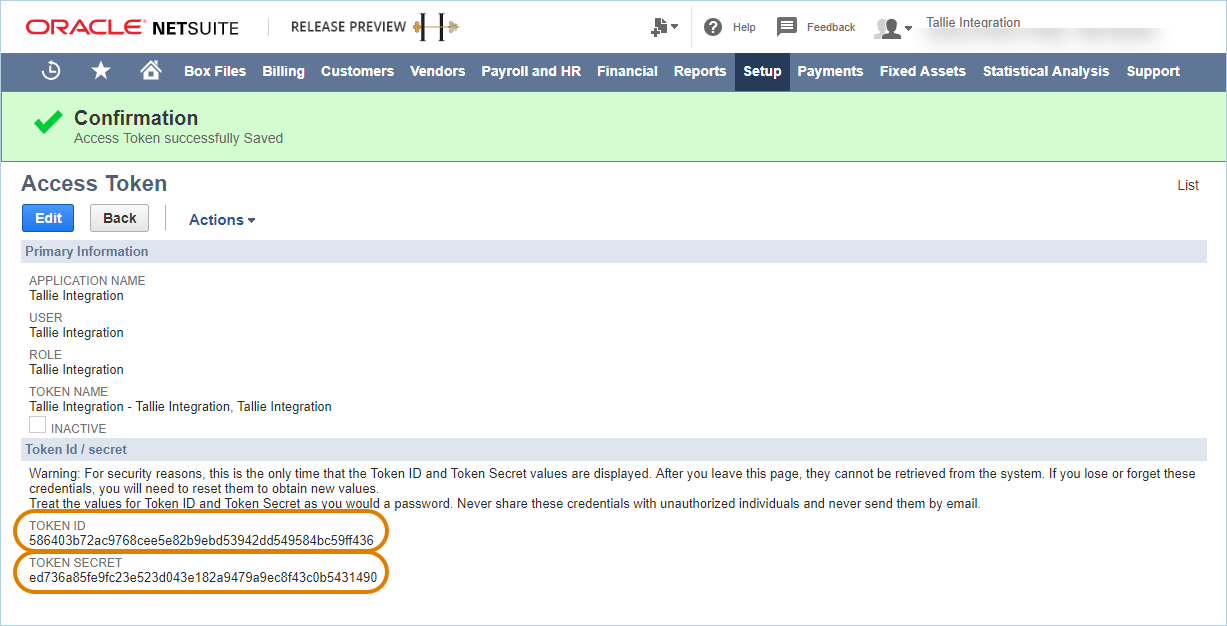Viewport: 1227px width, 626px height.
Task: Open the Box Files menu
Action: (215, 71)
